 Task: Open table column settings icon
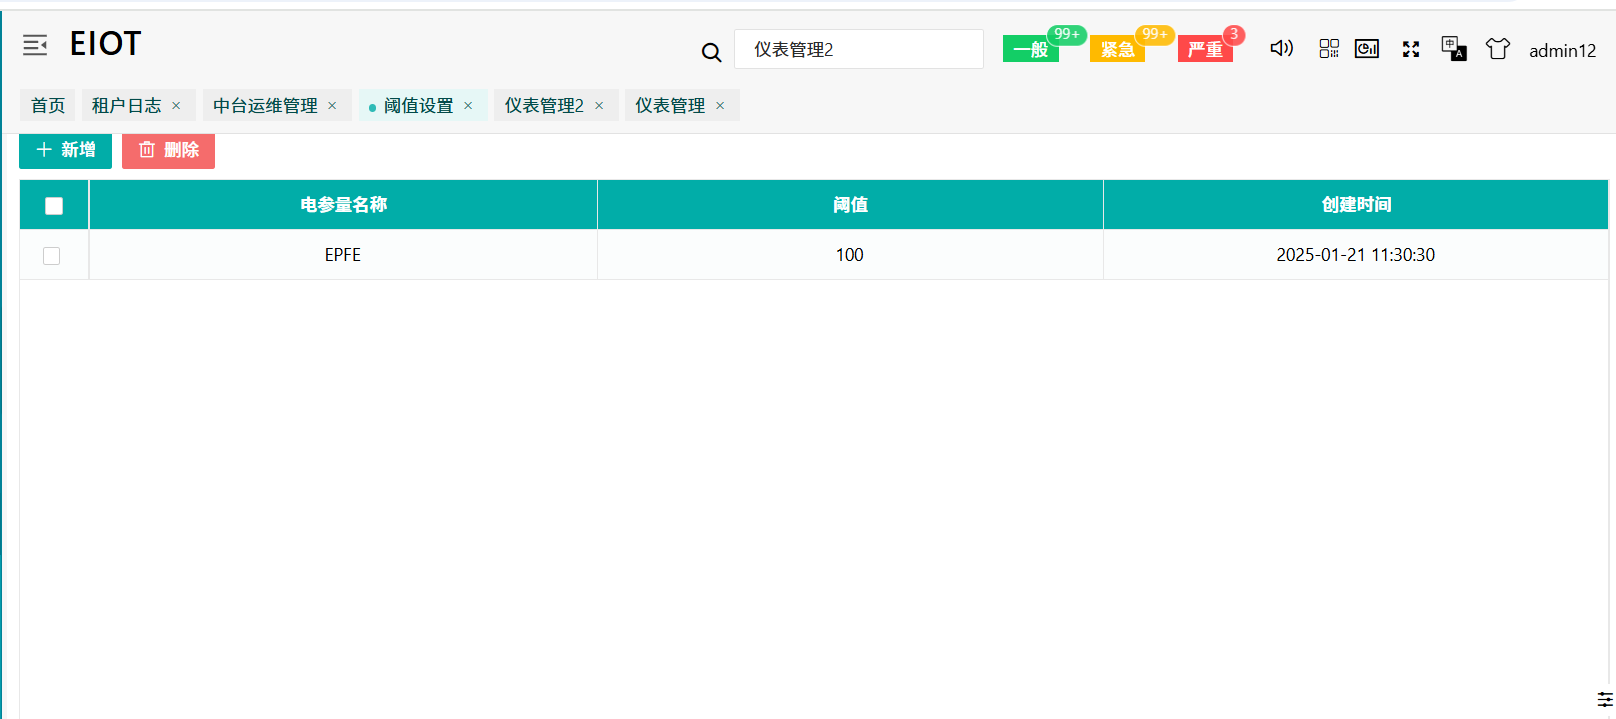(x=1604, y=699)
